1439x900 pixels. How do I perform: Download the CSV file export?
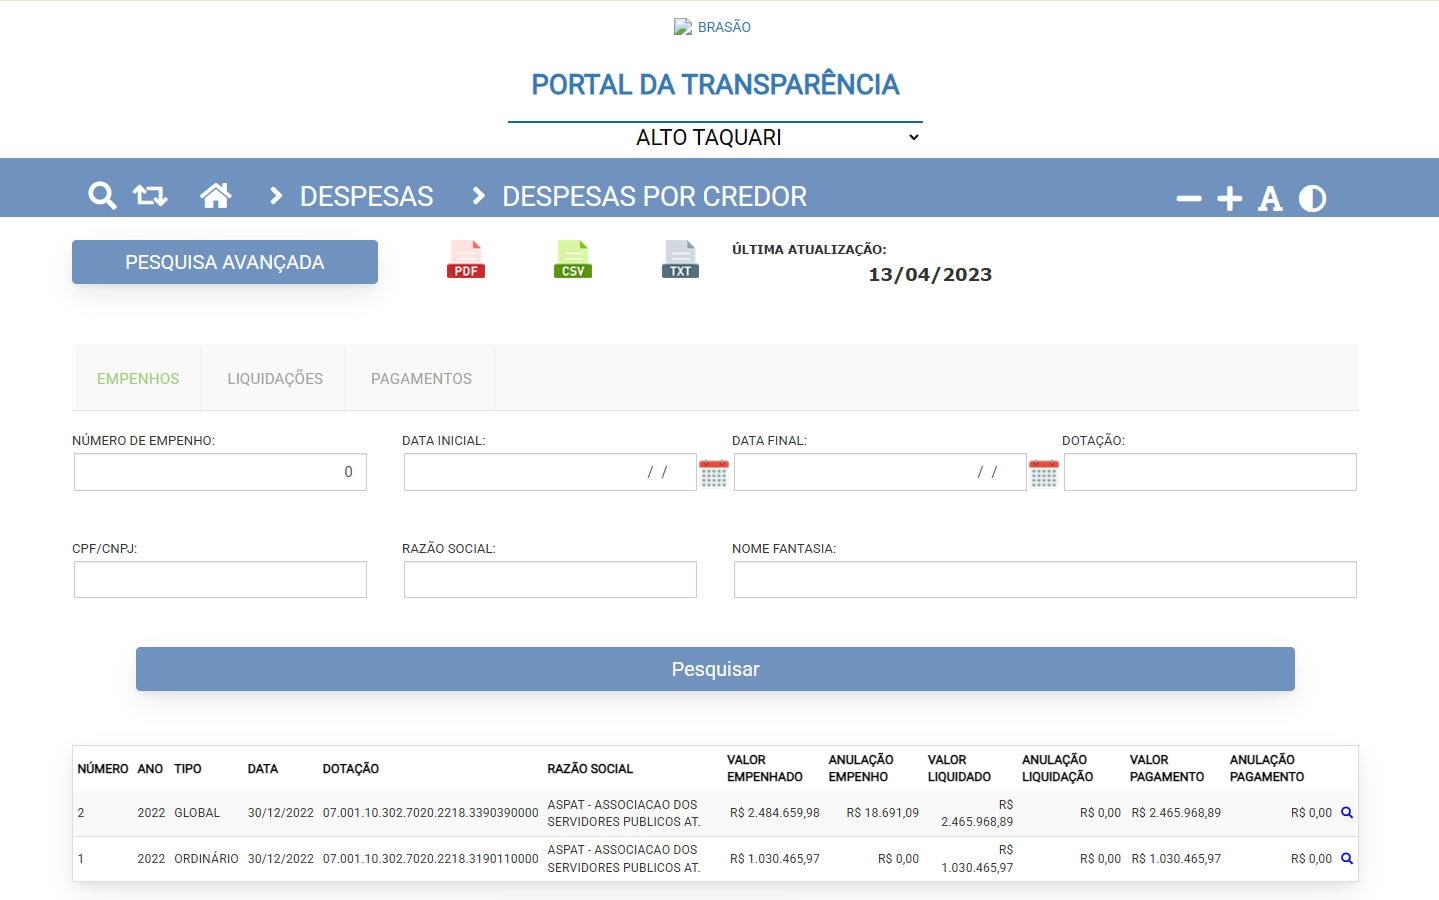(x=573, y=260)
